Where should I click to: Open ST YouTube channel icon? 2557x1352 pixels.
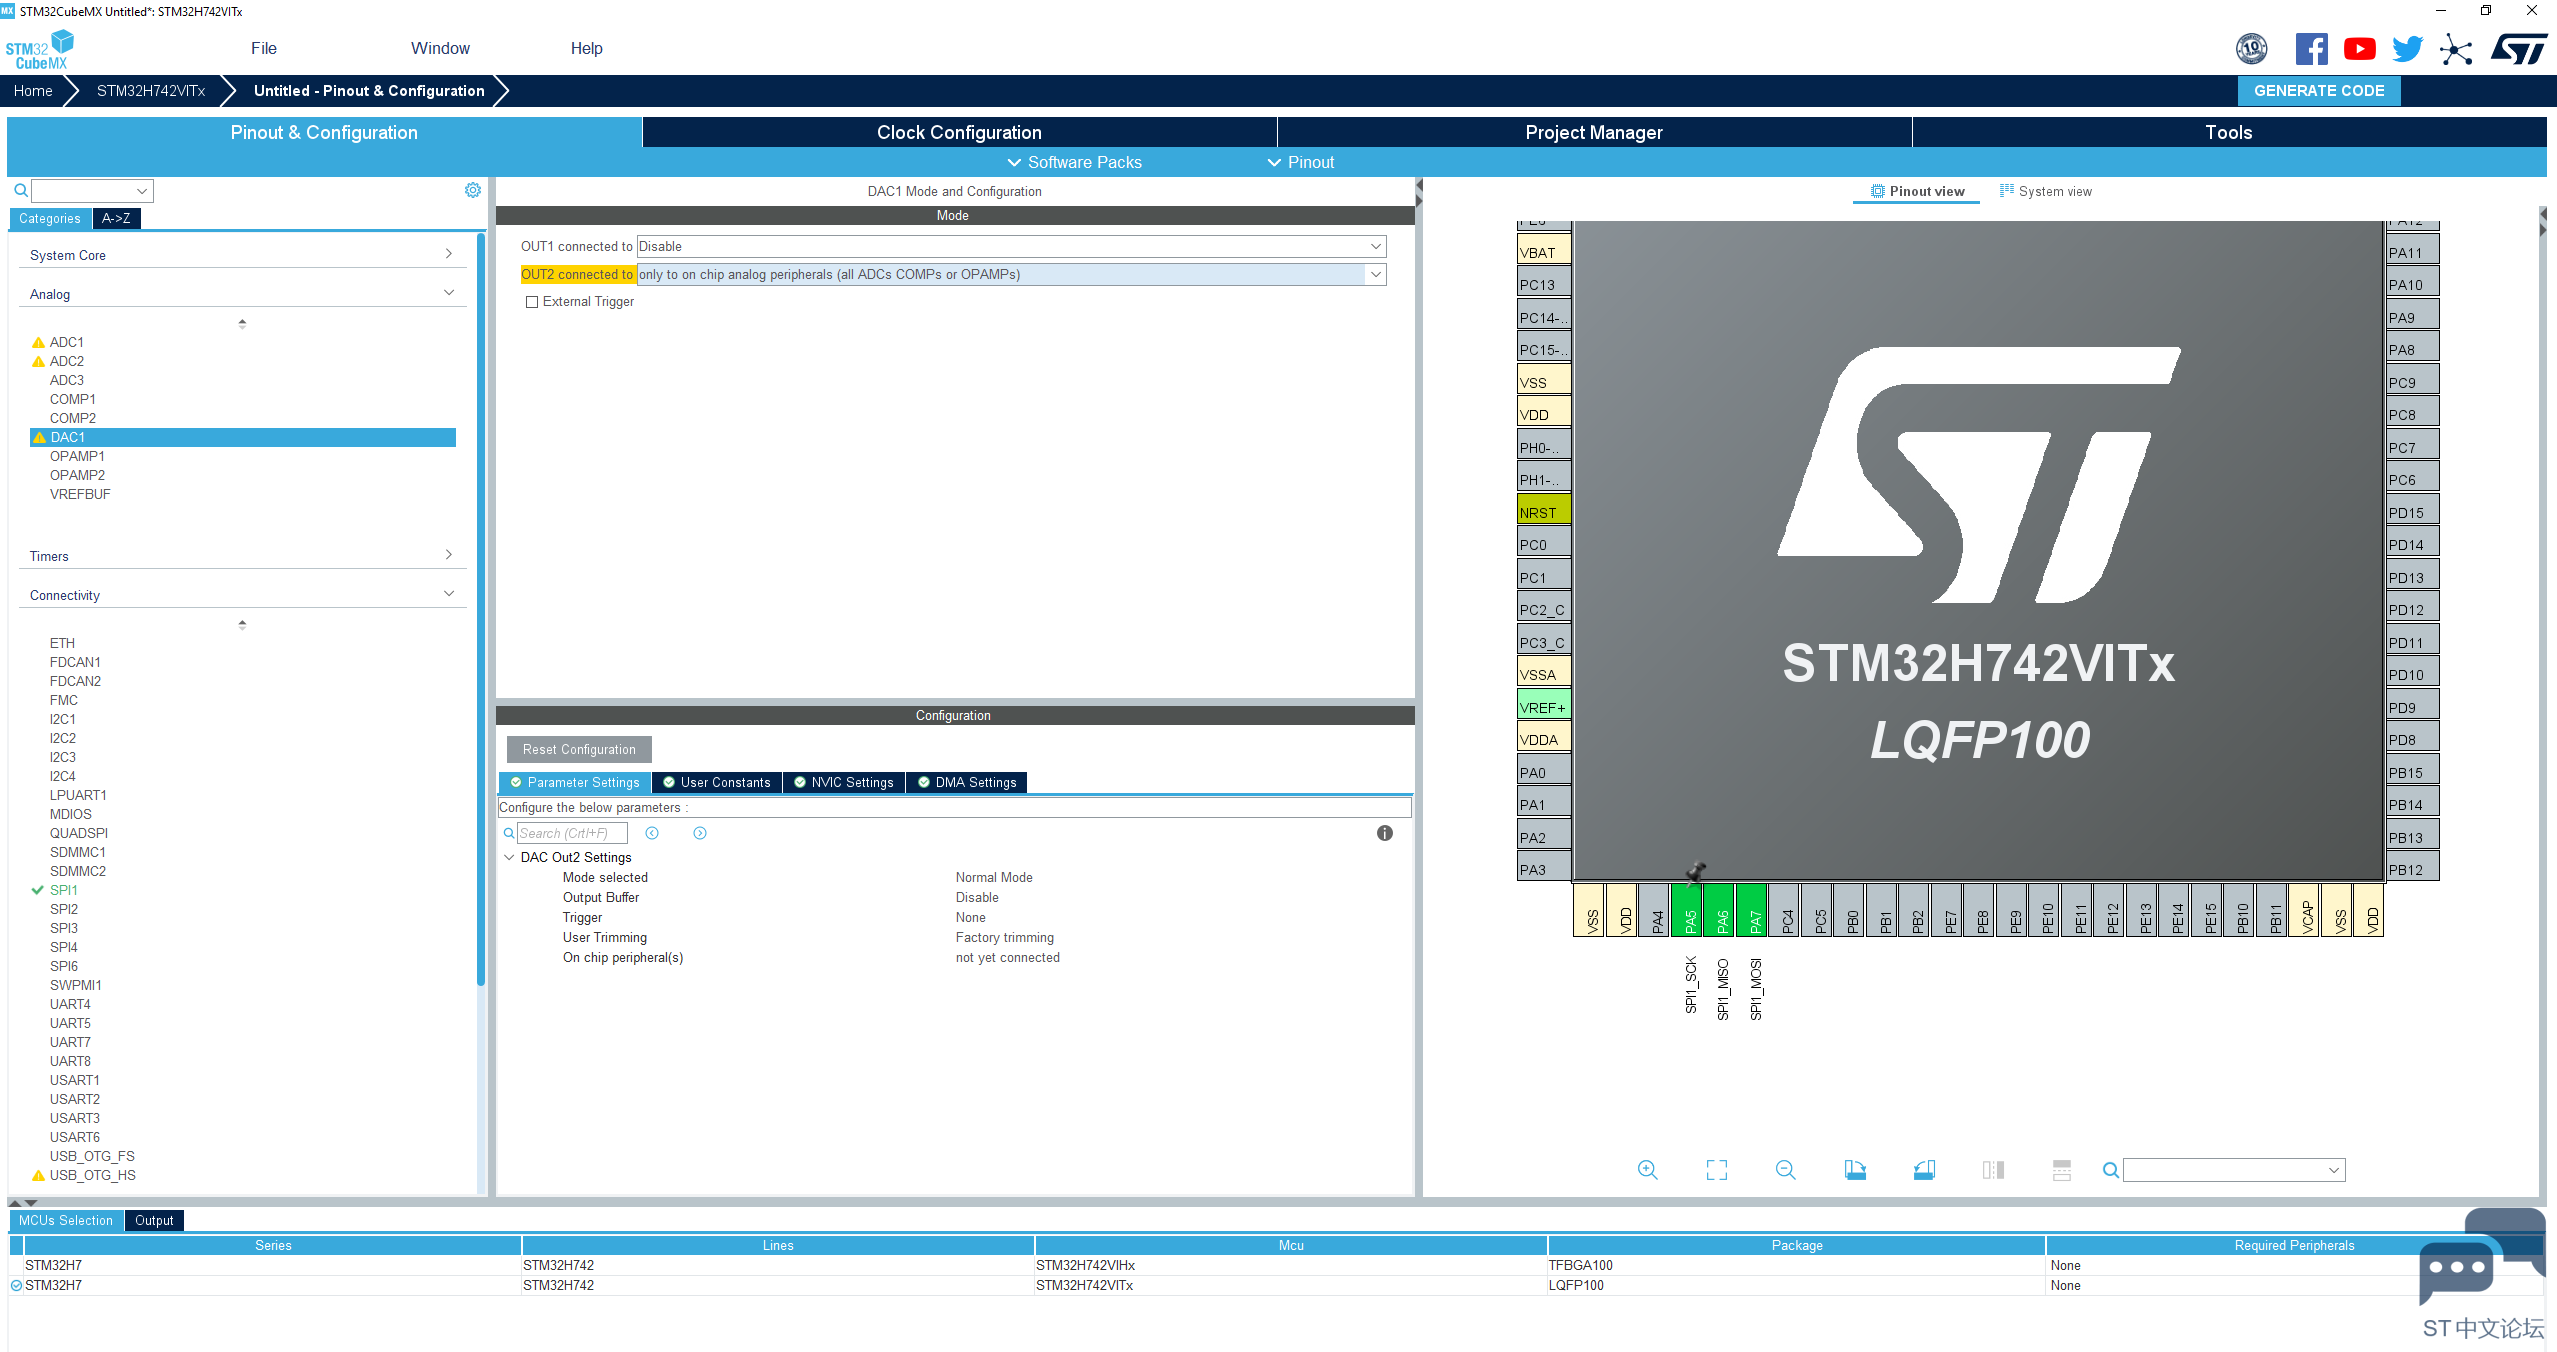coord(2360,48)
